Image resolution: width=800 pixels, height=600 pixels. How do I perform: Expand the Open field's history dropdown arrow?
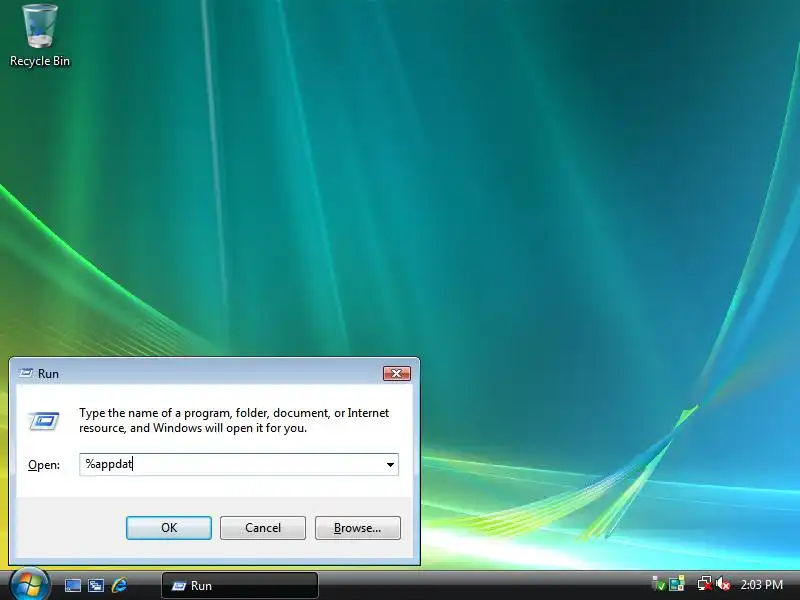point(390,464)
